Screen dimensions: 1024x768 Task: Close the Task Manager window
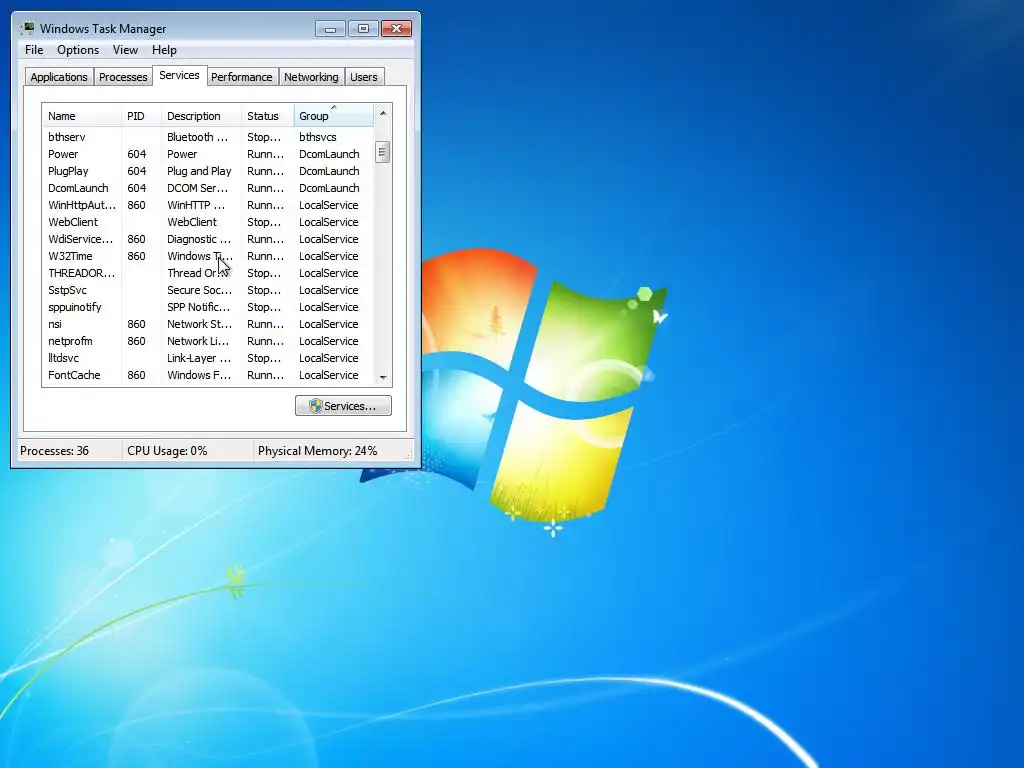click(396, 29)
